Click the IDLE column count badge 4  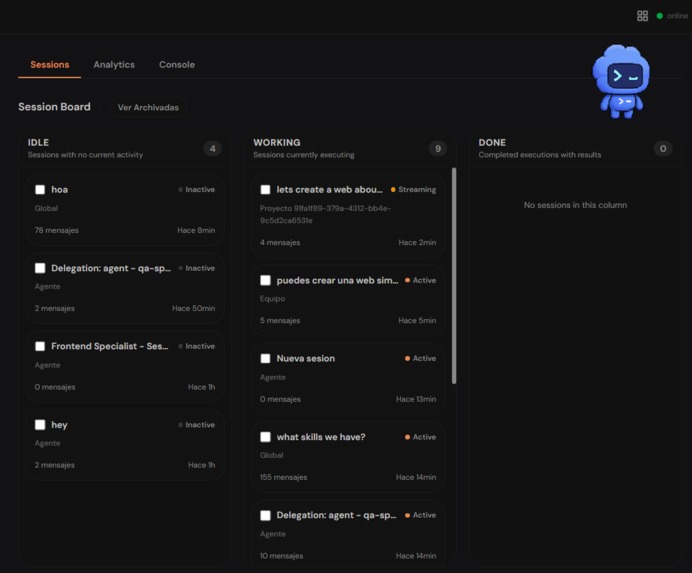[x=212, y=149]
